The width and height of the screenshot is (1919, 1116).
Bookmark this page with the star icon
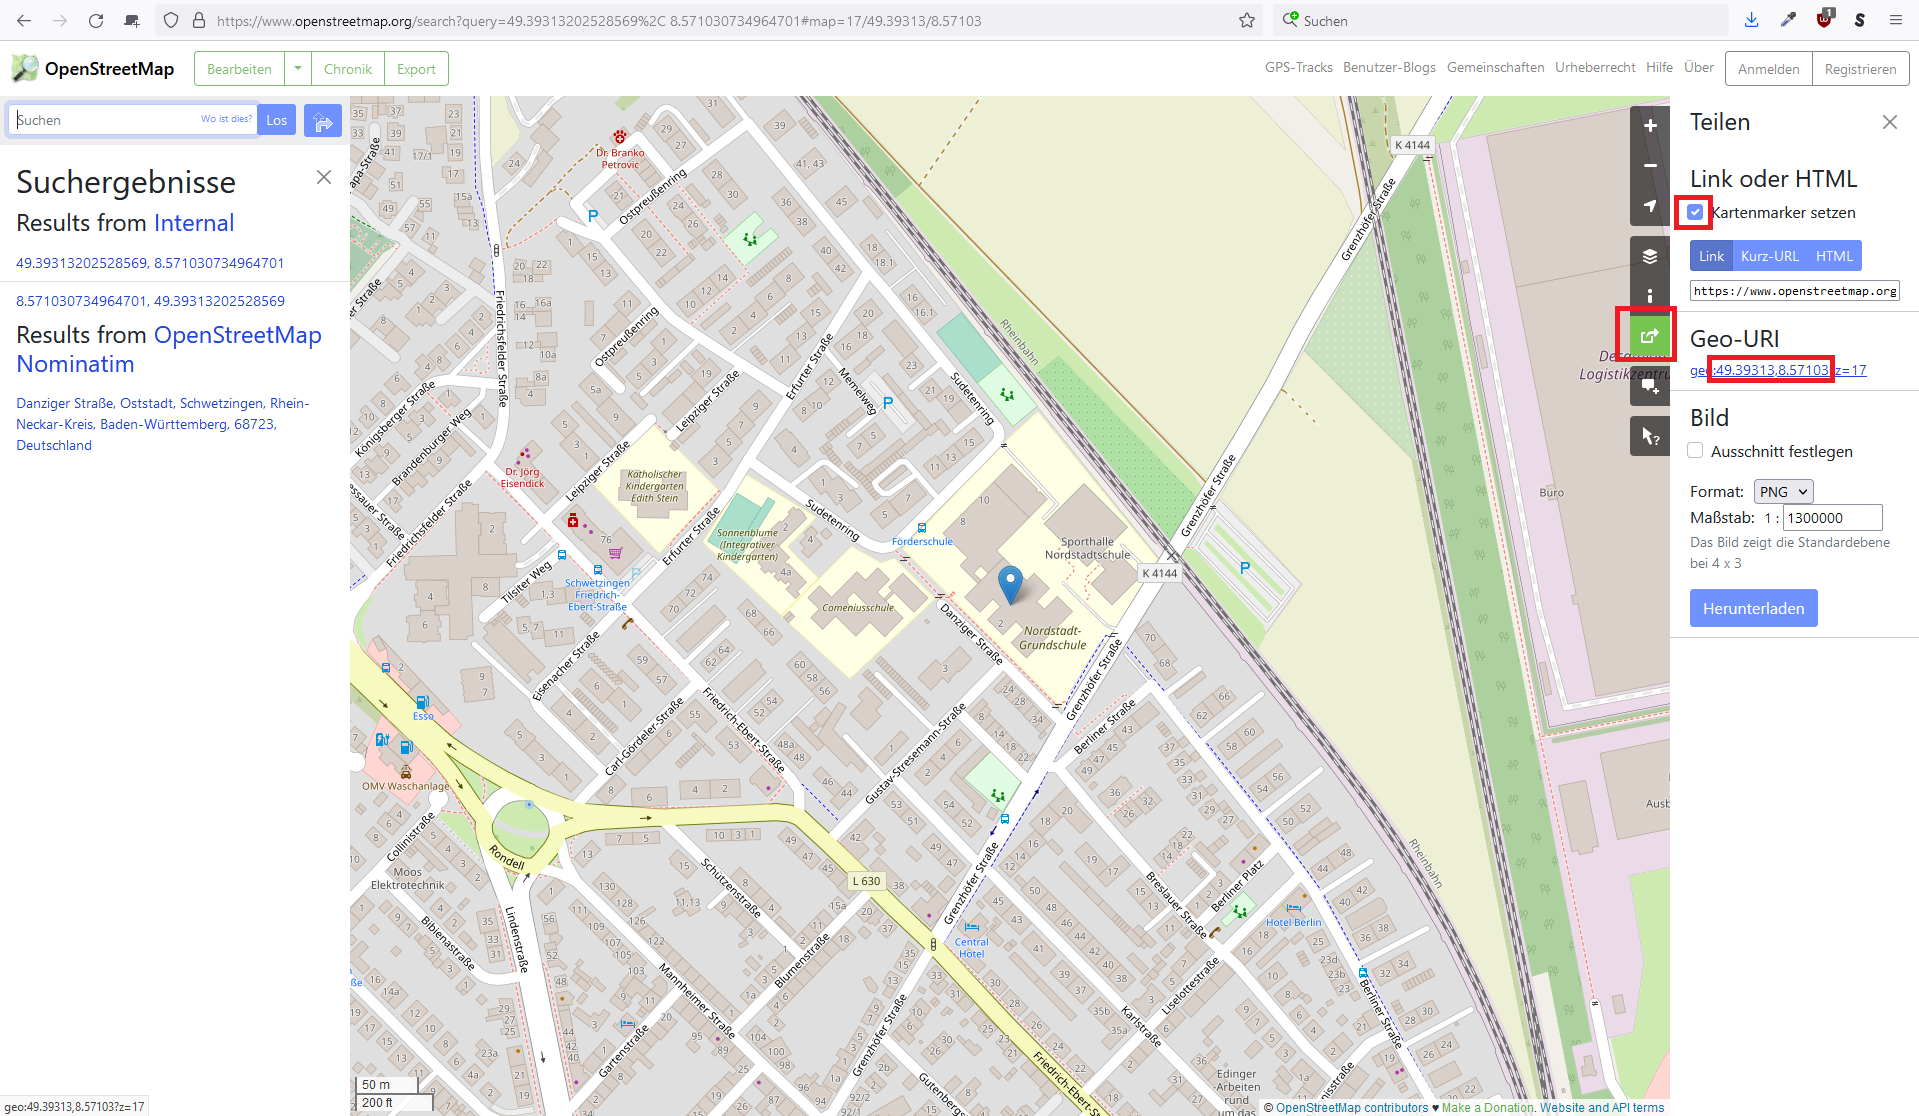[1247, 20]
